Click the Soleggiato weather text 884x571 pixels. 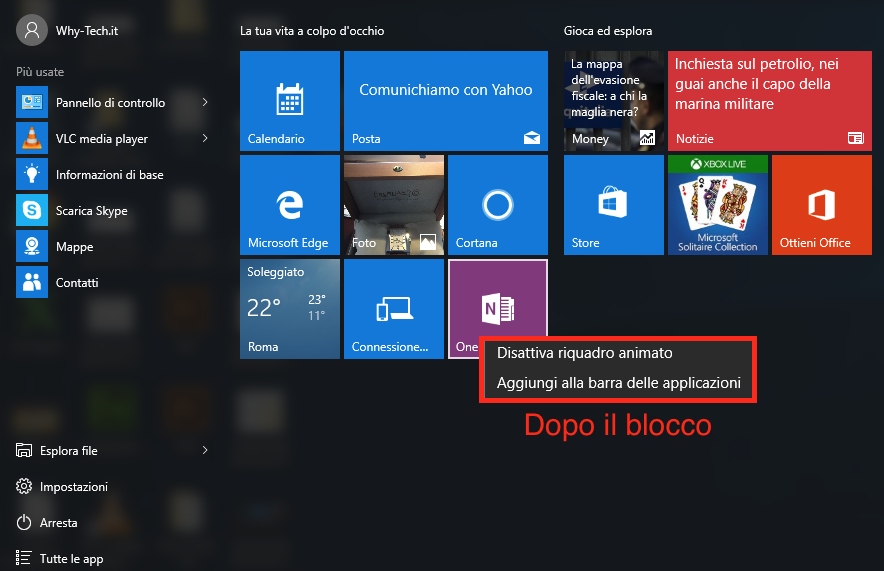tap(276, 272)
